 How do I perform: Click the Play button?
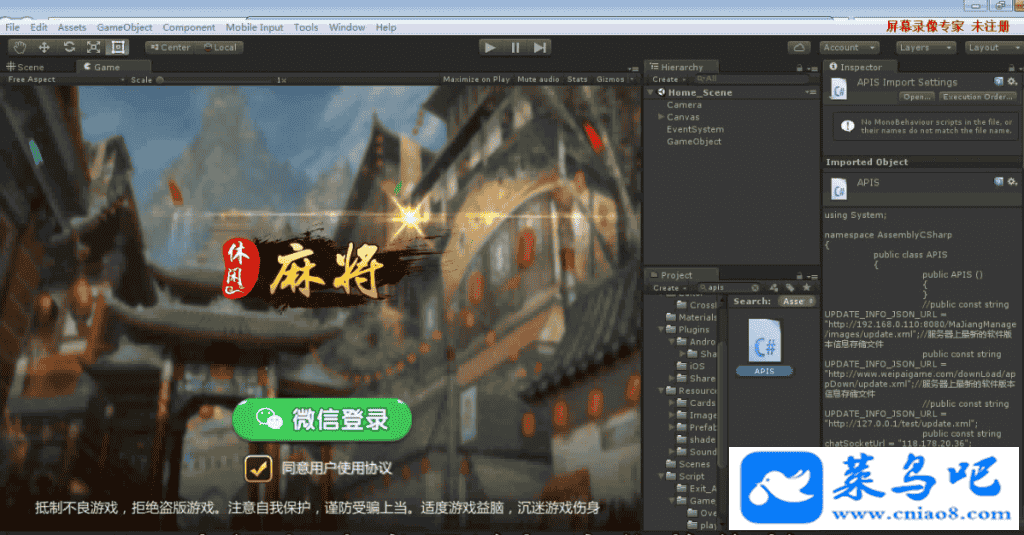[490, 47]
